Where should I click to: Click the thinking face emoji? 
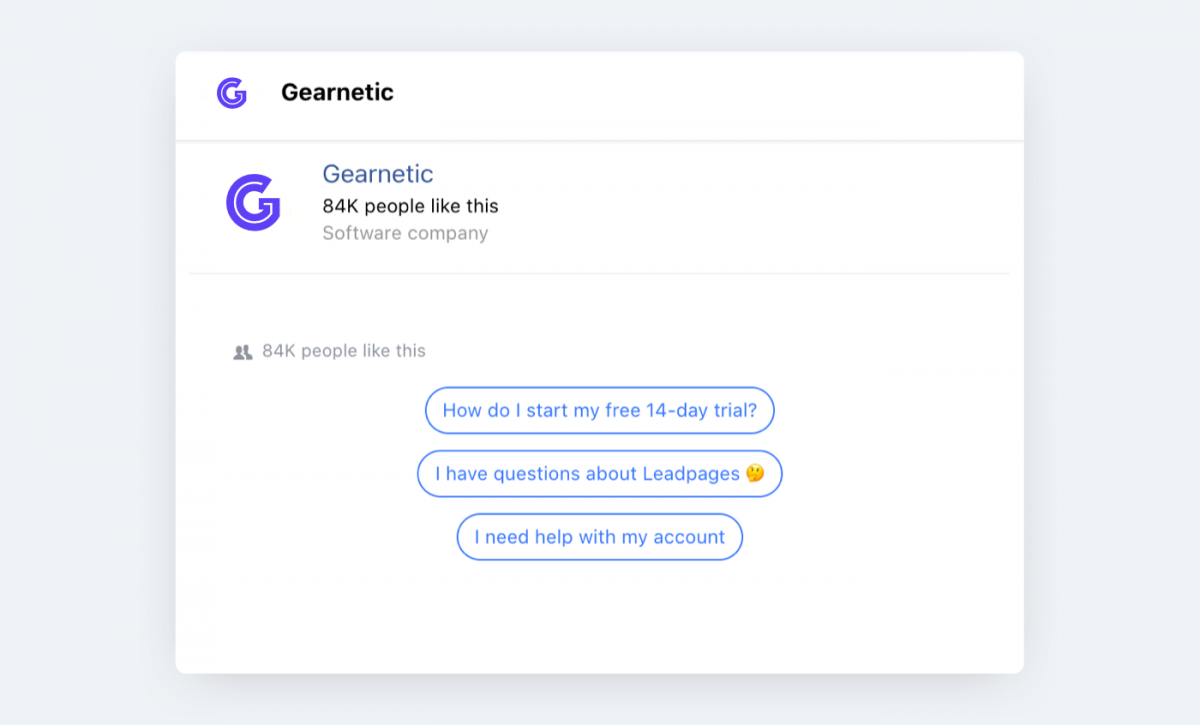click(755, 473)
